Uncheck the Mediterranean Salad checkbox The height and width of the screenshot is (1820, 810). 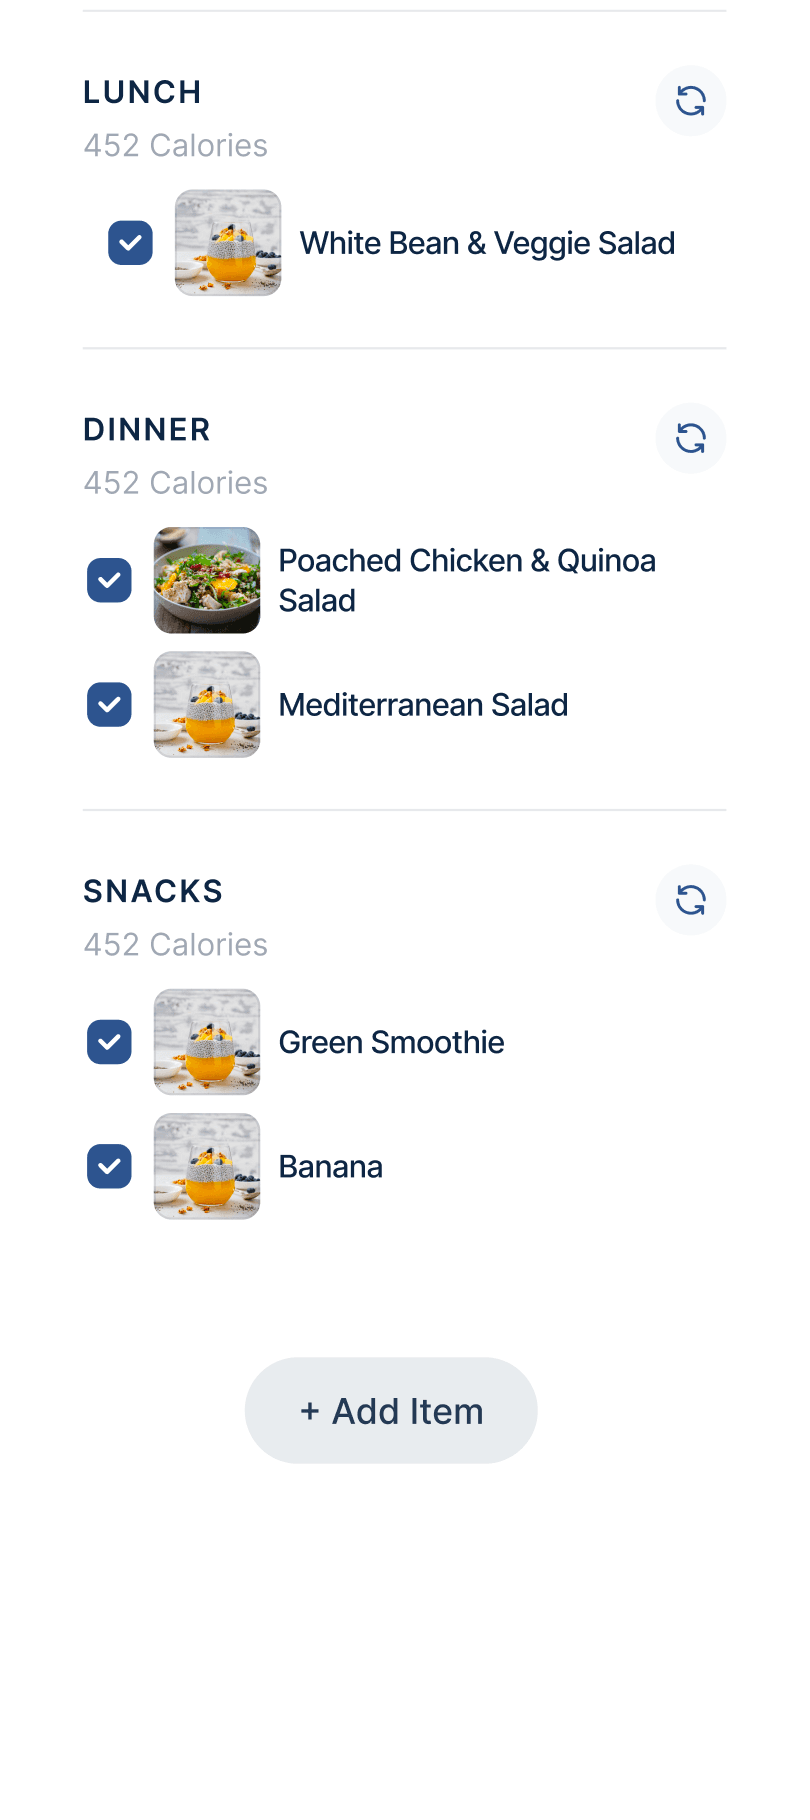(x=109, y=705)
